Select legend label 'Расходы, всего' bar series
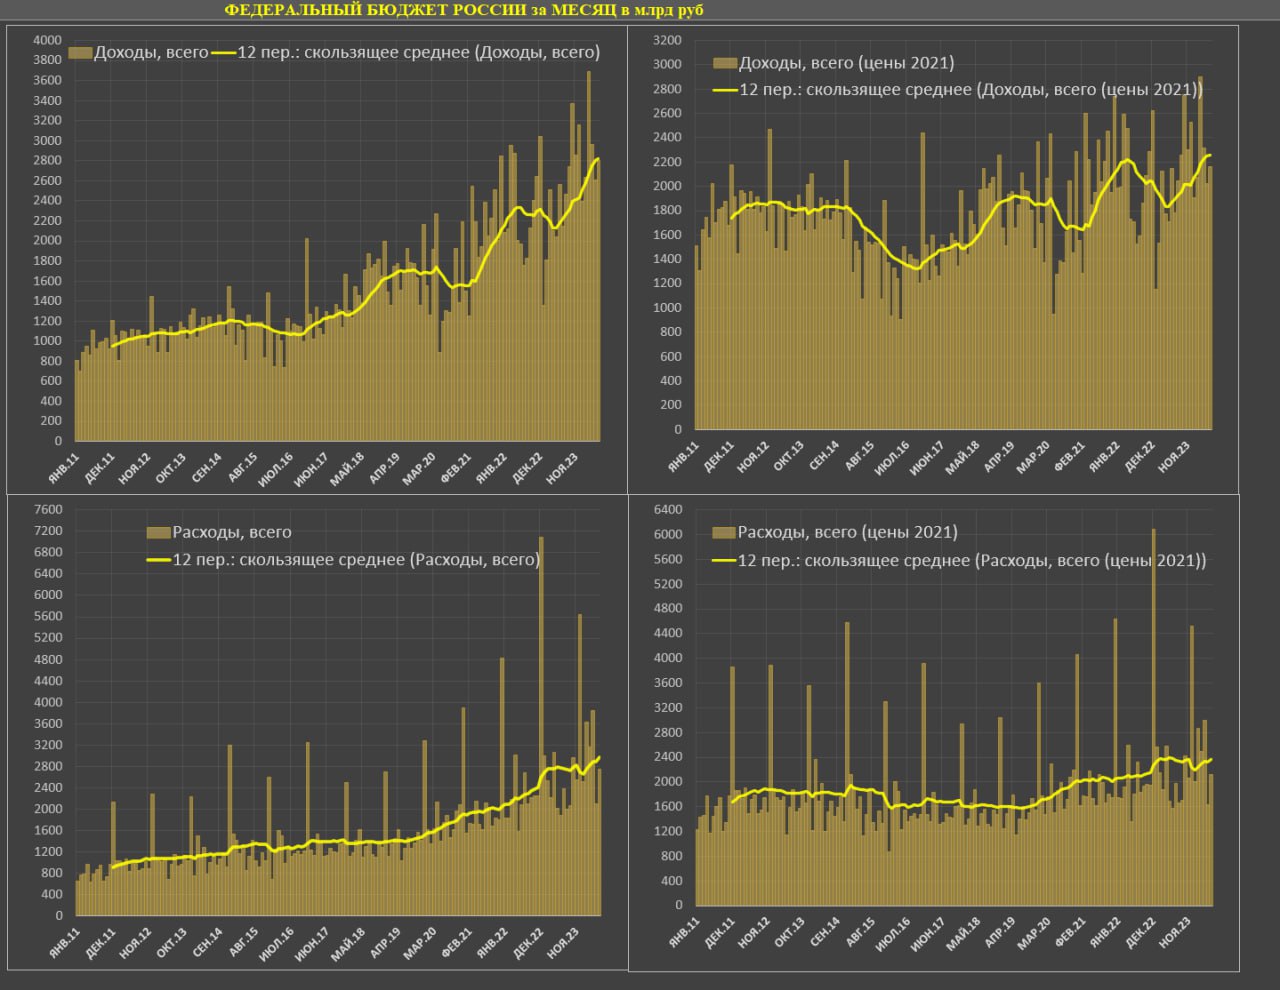Image resolution: width=1280 pixels, height=990 pixels. pos(232,532)
